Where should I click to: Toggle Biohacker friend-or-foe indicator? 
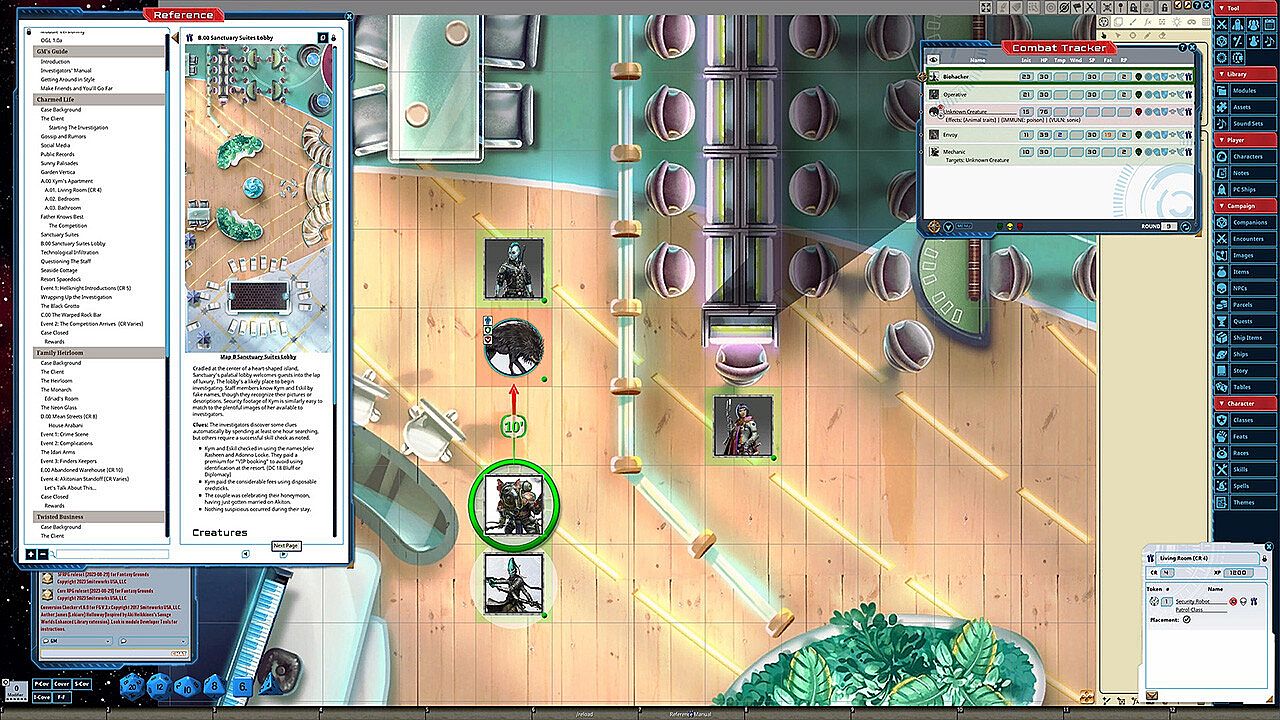[1138, 76]
